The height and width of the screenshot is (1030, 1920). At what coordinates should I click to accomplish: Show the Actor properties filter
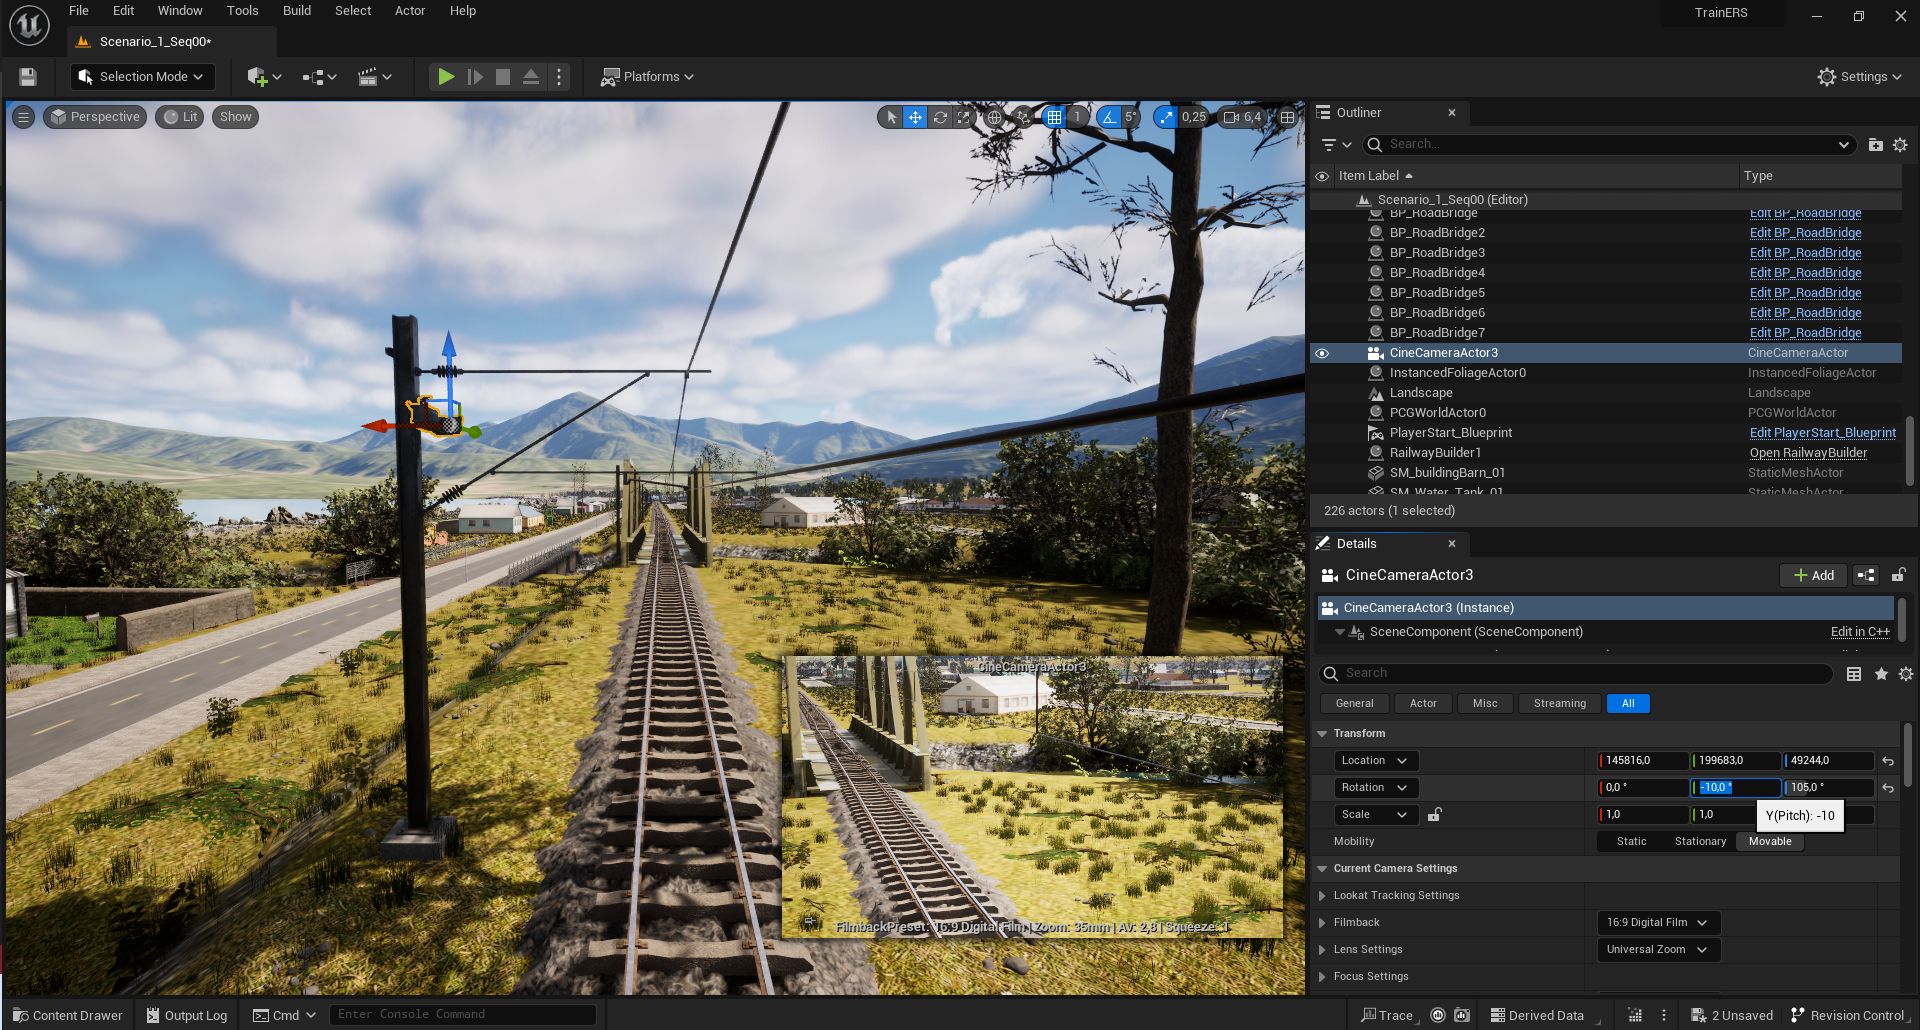click(x=1423, y=704)
